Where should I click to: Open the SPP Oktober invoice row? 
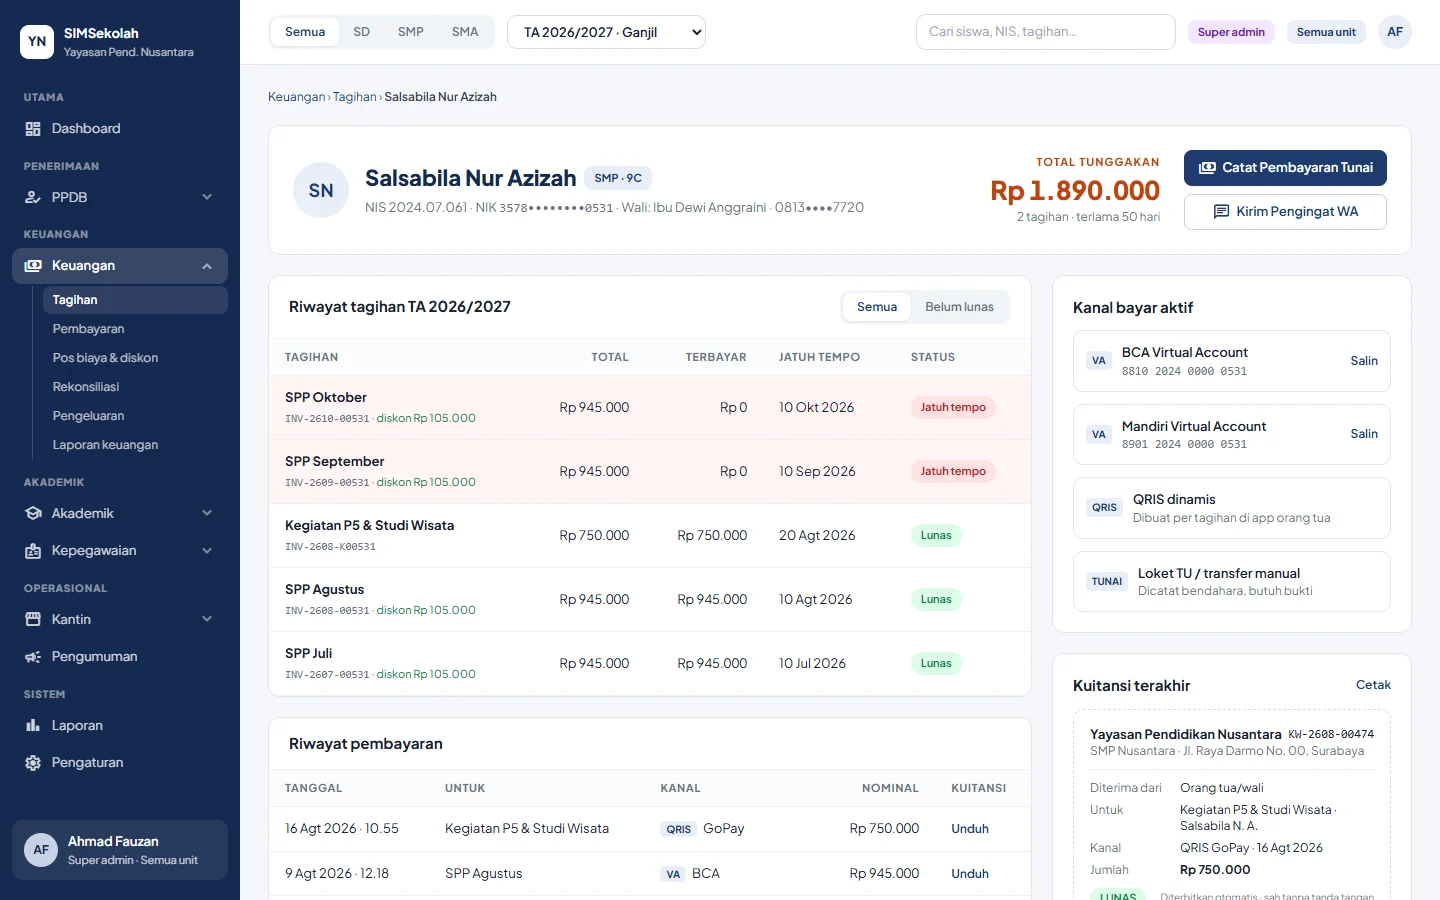pyautogui.click(x=650, y=408)
